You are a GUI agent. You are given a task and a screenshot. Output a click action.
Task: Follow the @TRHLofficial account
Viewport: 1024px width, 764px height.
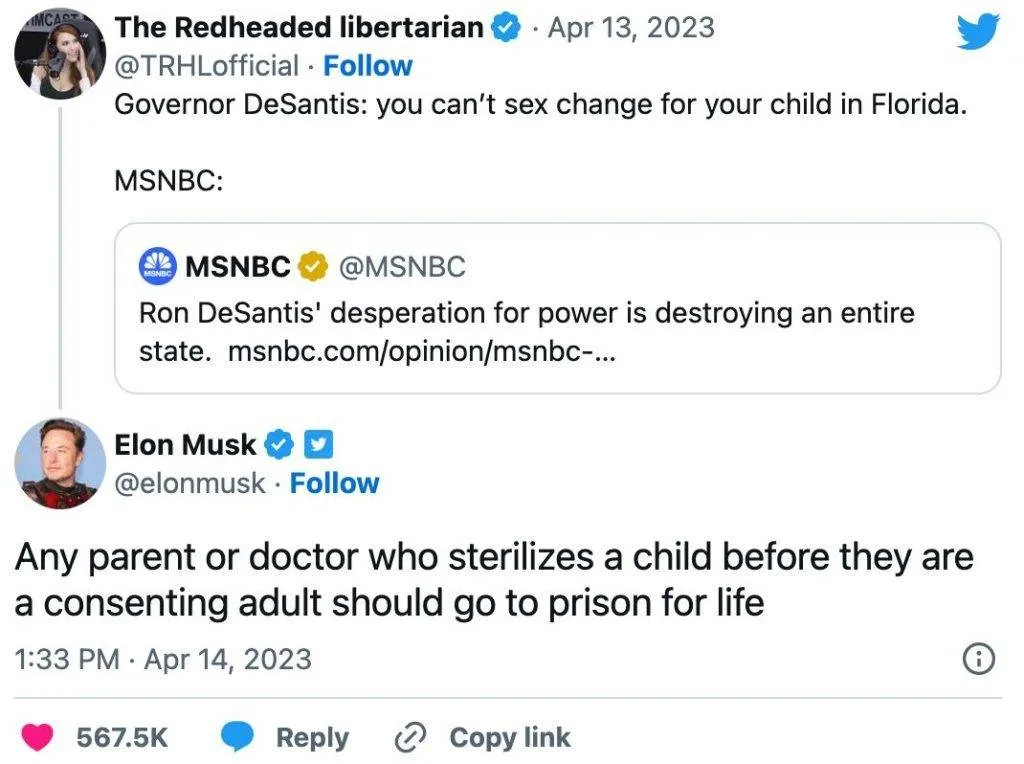[x=367, y=66]
